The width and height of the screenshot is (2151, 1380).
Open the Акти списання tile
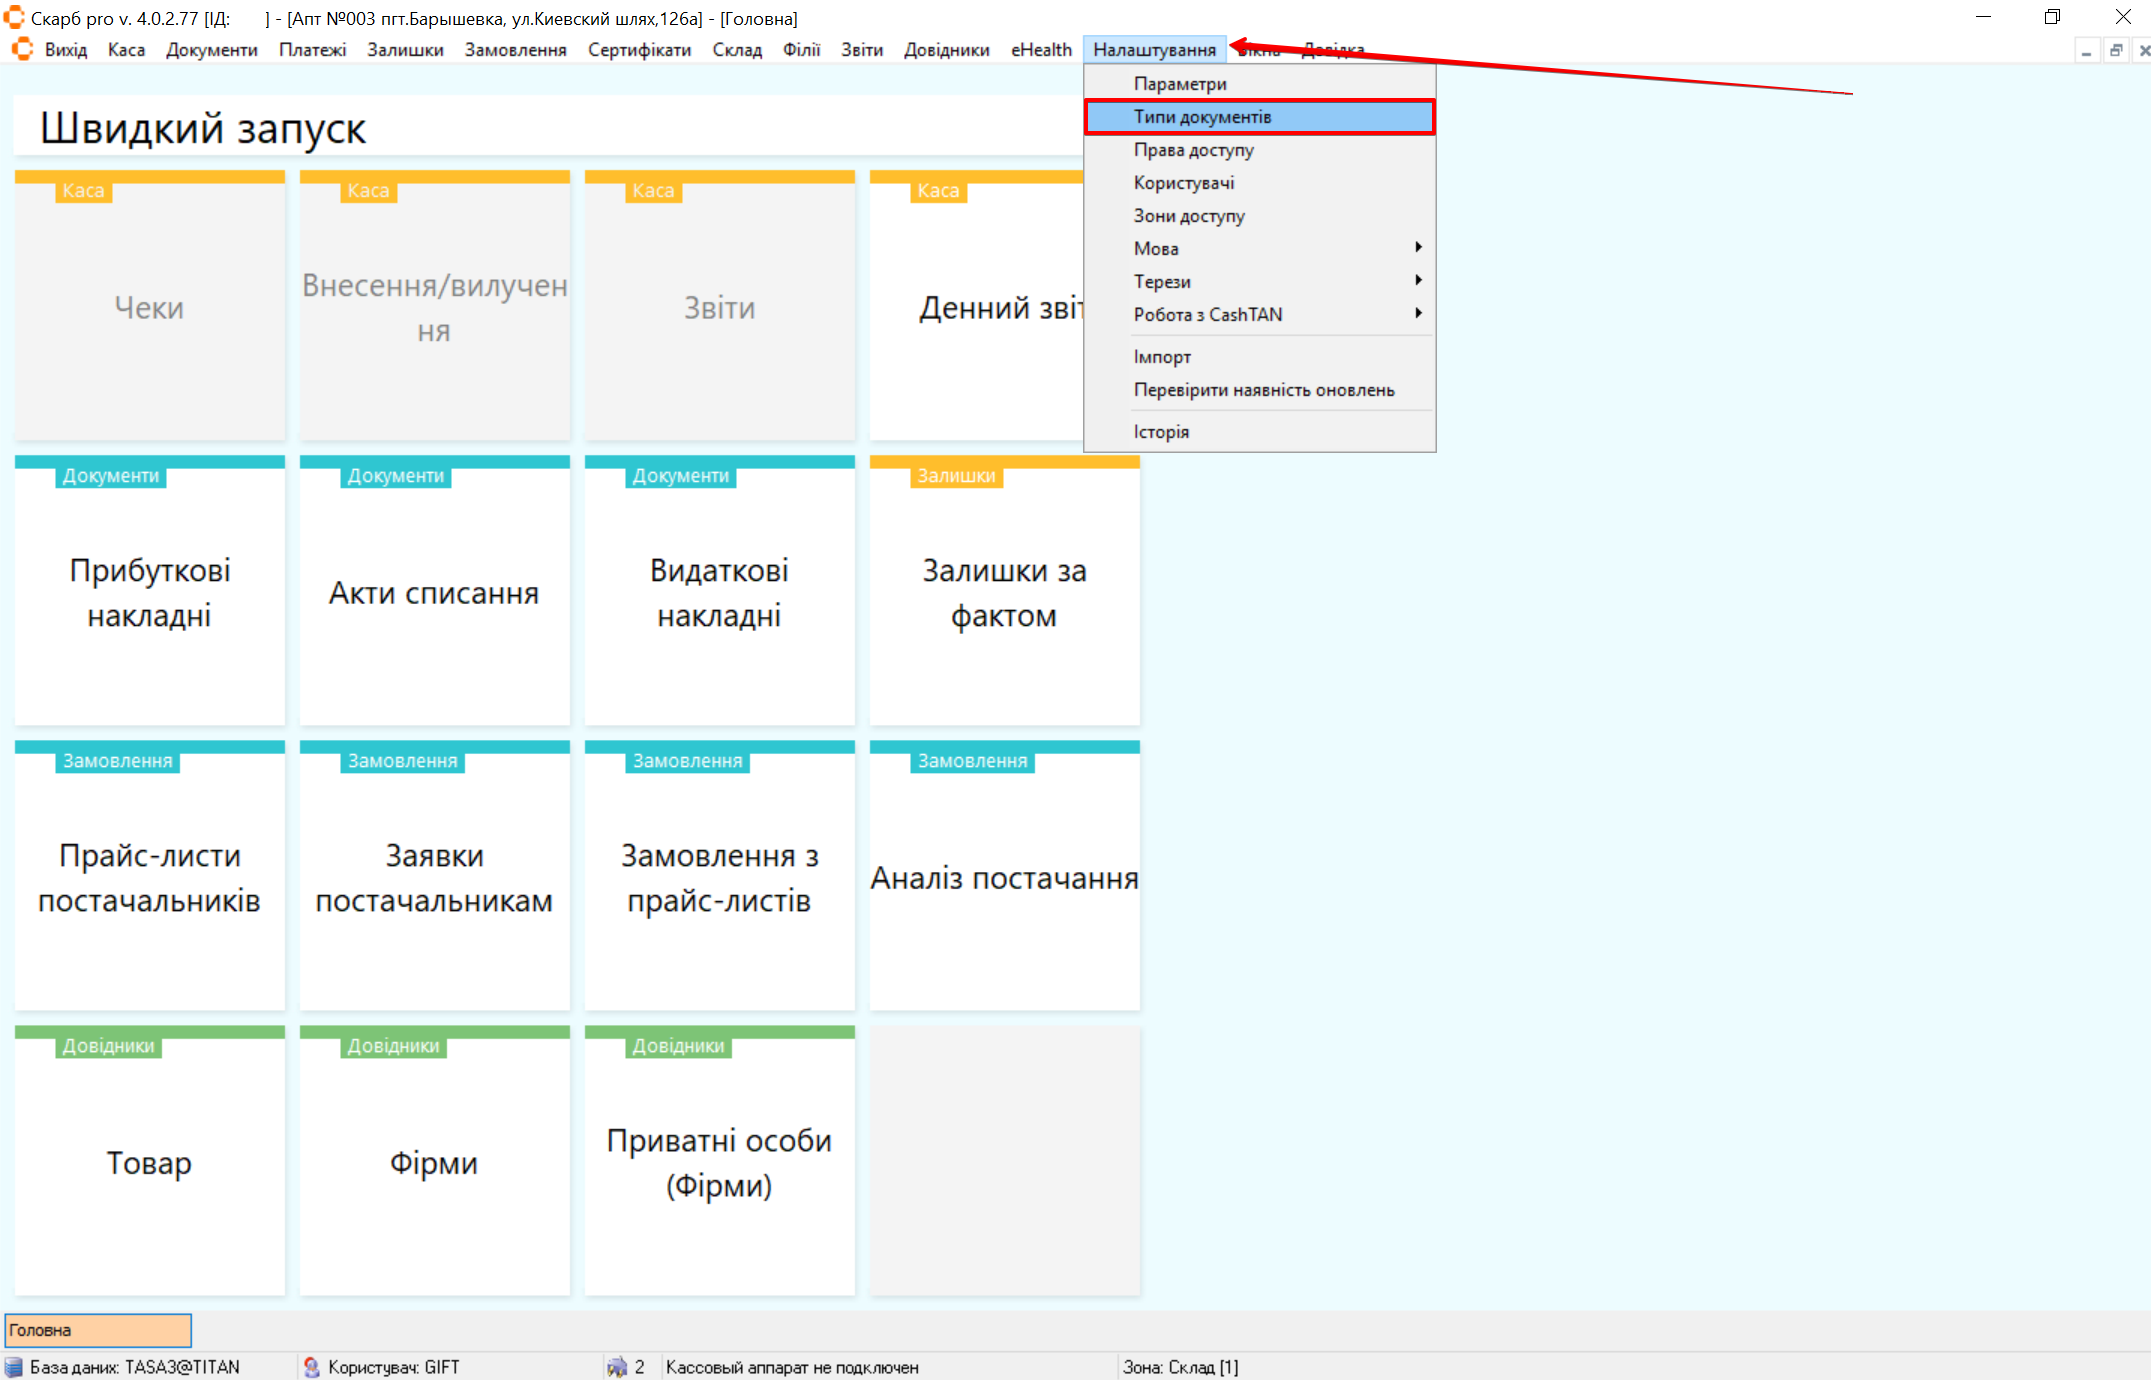tap(434, 592)
